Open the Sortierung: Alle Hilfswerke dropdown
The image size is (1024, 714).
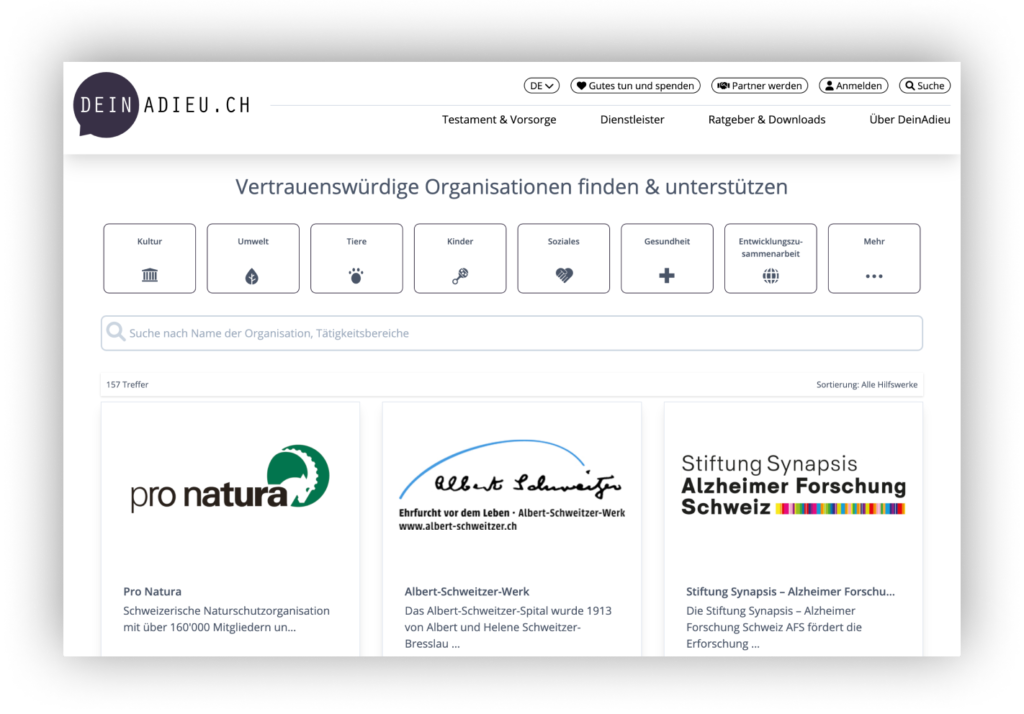[x=866, y=385]
